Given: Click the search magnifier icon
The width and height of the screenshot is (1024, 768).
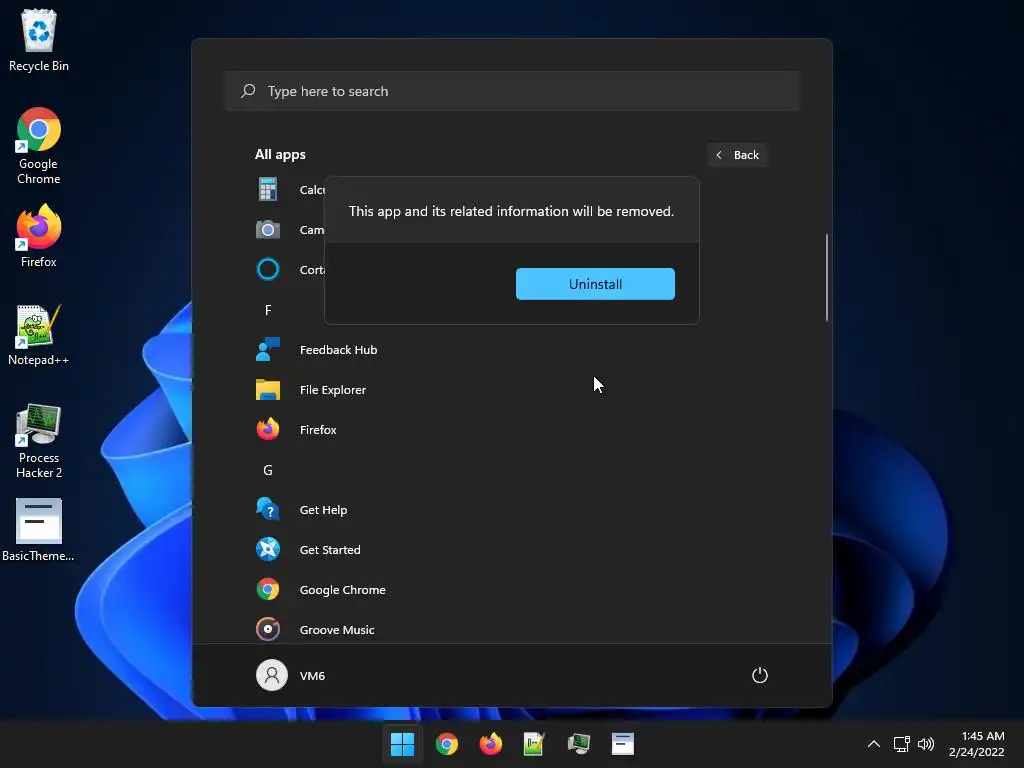Looking at the screenshot, I should (248, 91).
